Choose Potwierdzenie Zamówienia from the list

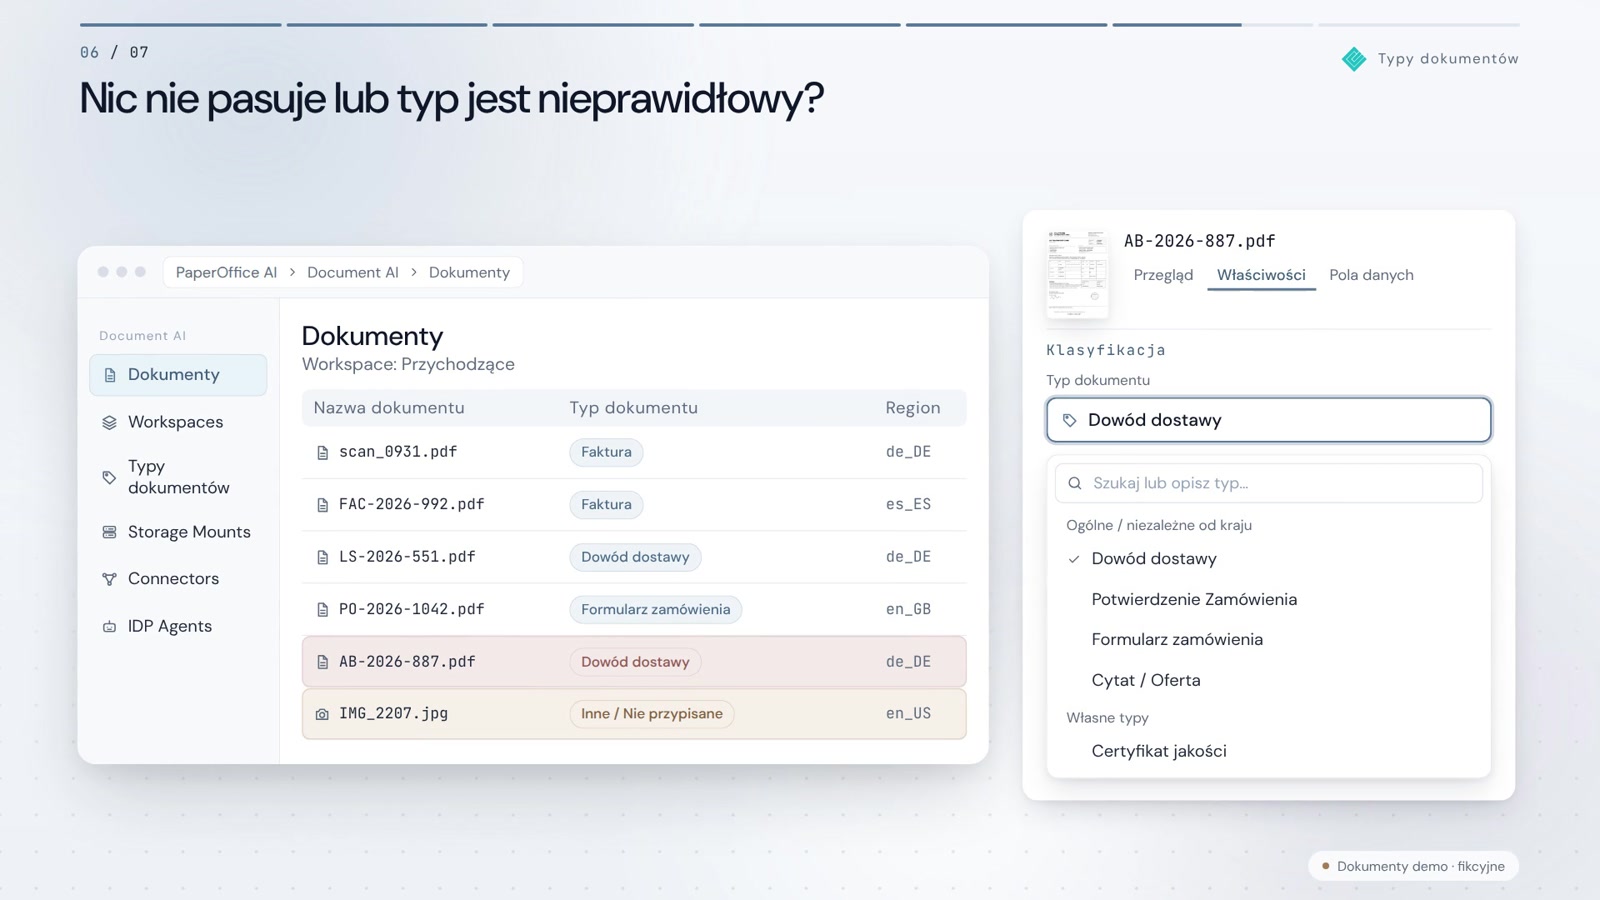(1268, 599)
